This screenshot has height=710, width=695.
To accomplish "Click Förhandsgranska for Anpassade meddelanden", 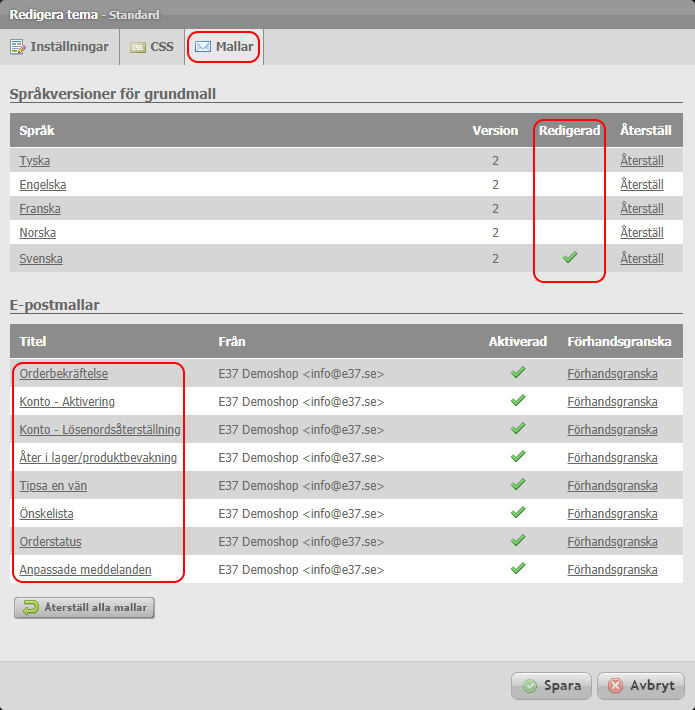I will [612, 570].
